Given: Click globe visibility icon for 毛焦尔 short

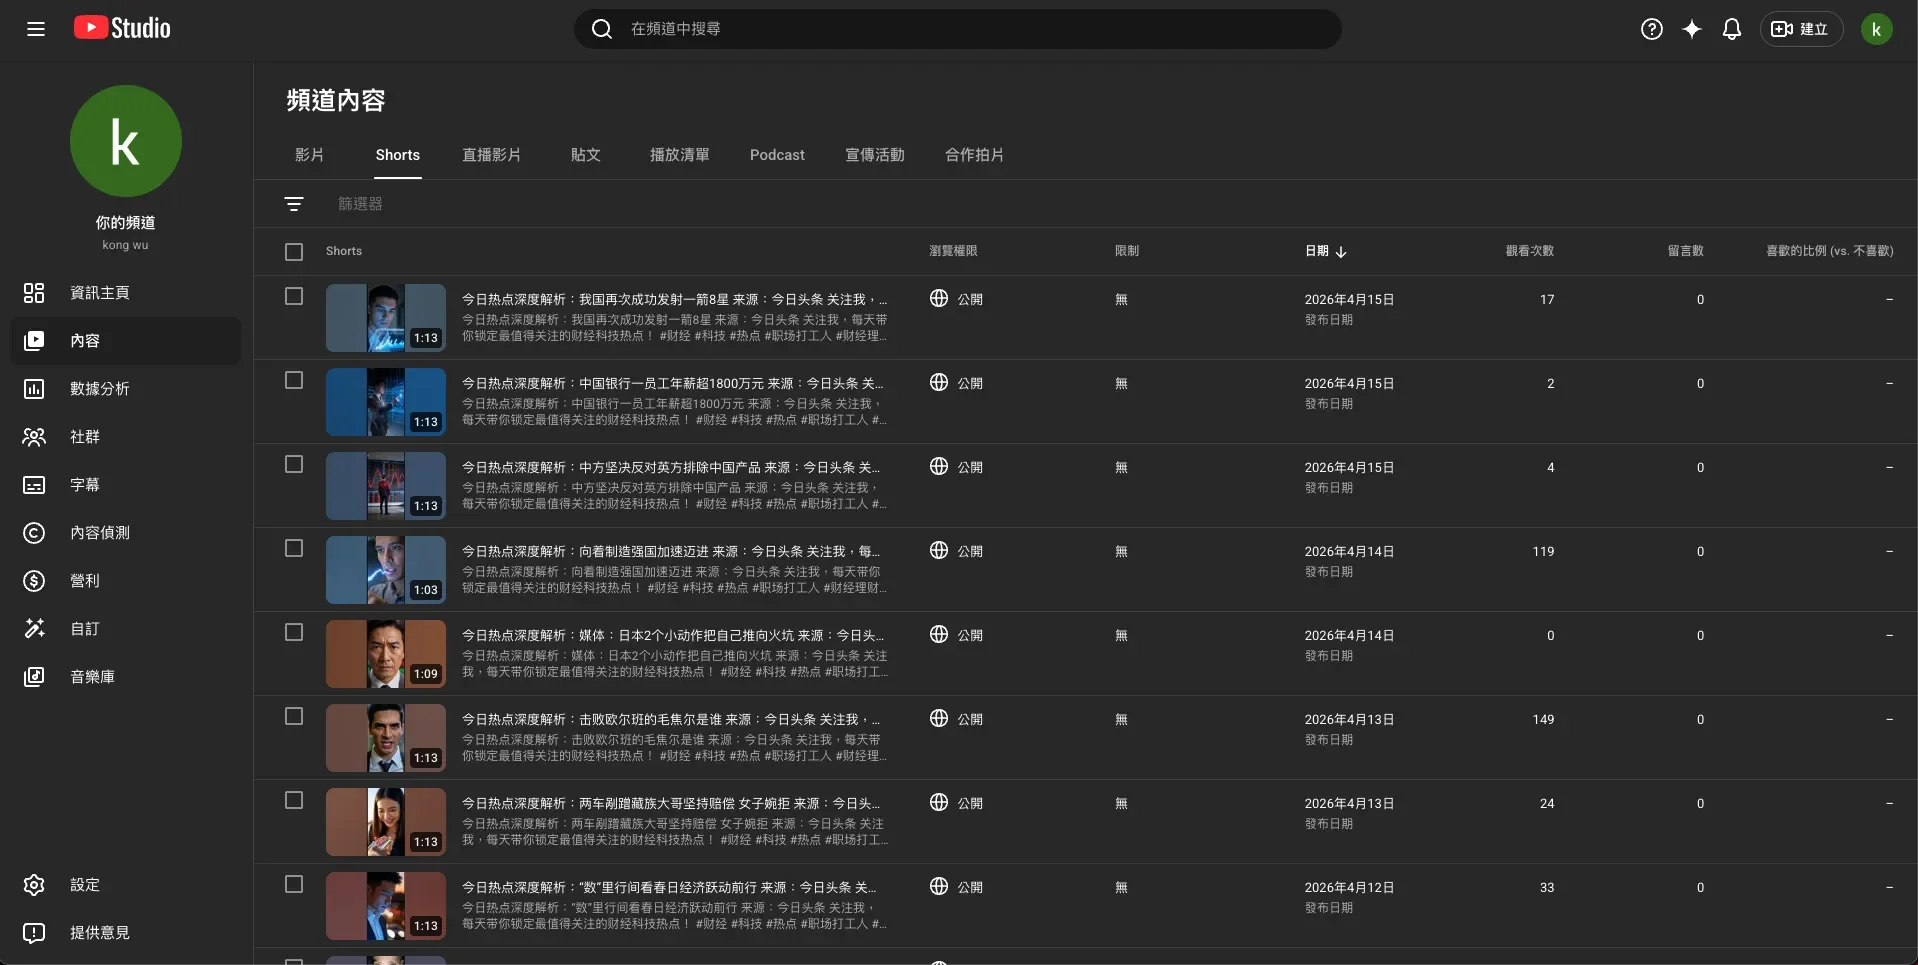Looking at the screenshot, I should [x=939, y=718].
